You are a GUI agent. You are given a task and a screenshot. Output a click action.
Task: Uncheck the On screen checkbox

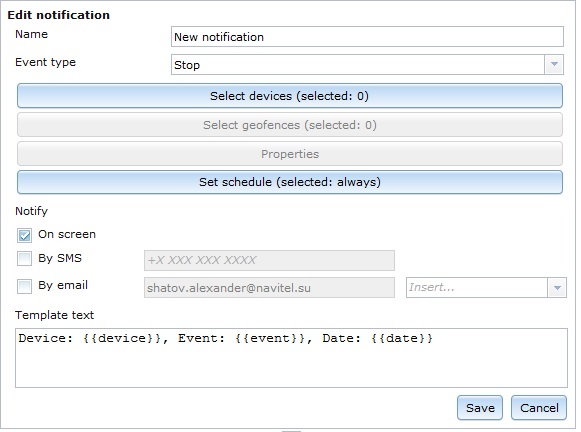24,235
